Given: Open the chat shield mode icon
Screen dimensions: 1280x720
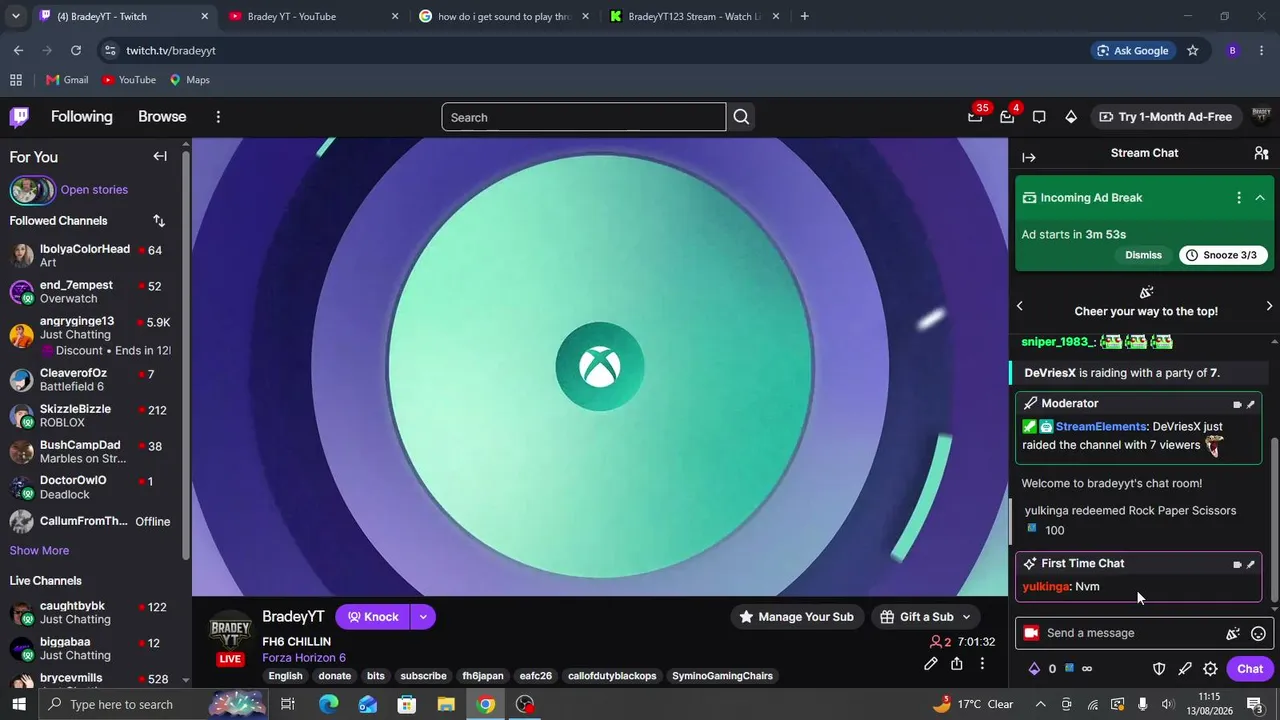Looking at the screenshot, I should [x=1160, y=669].
